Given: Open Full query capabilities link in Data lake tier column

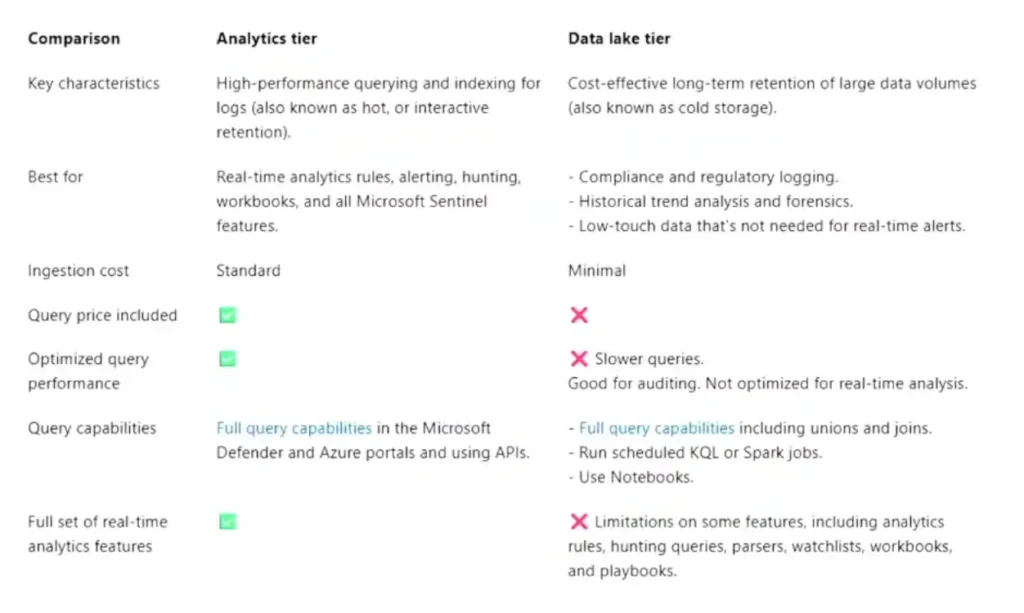Looking at the screenshot, I should (657, 428).
